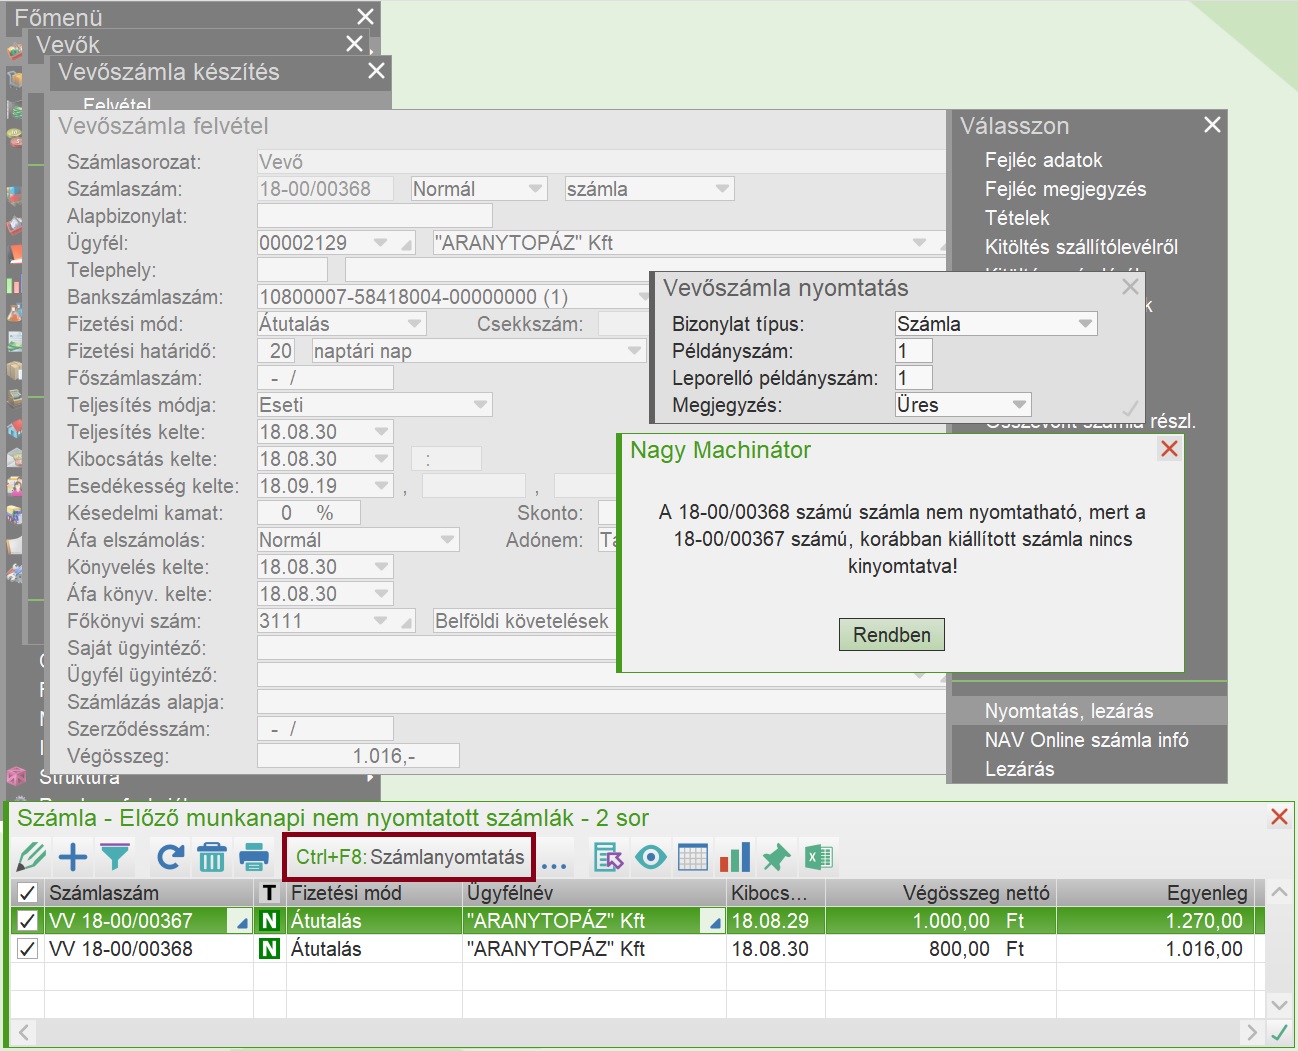This screenshot has width=1298, height=1051.
Task: Refresh the invoice list with the reload icon
Action: 170,857
